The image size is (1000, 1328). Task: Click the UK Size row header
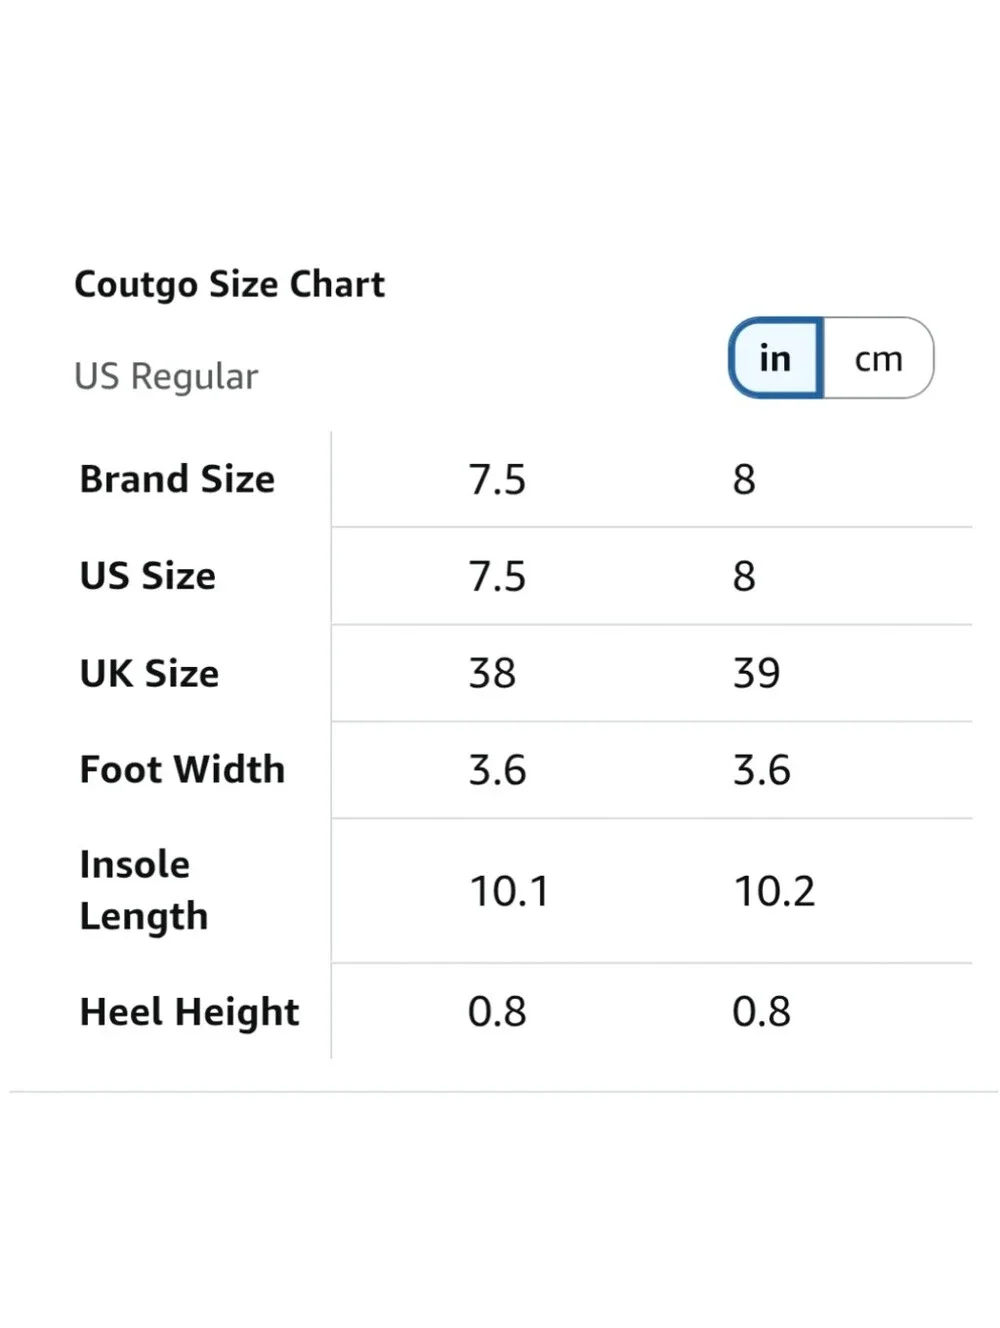[149, 673]
